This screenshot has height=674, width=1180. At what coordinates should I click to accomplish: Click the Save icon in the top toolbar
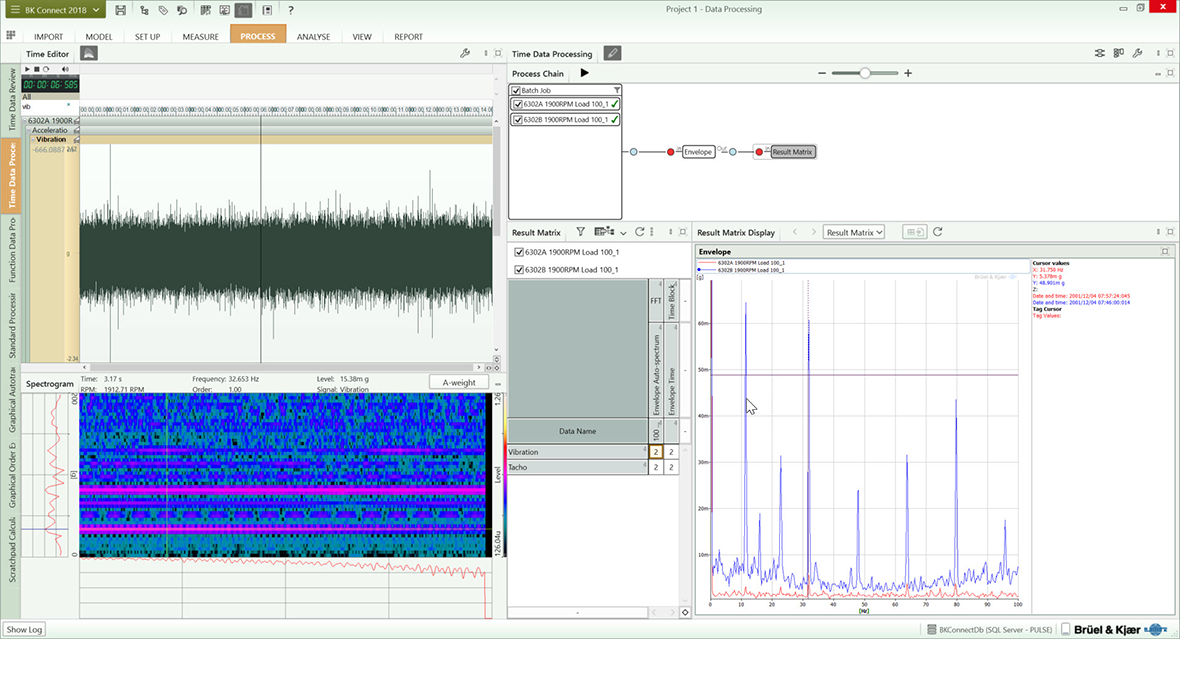[121, 10]
